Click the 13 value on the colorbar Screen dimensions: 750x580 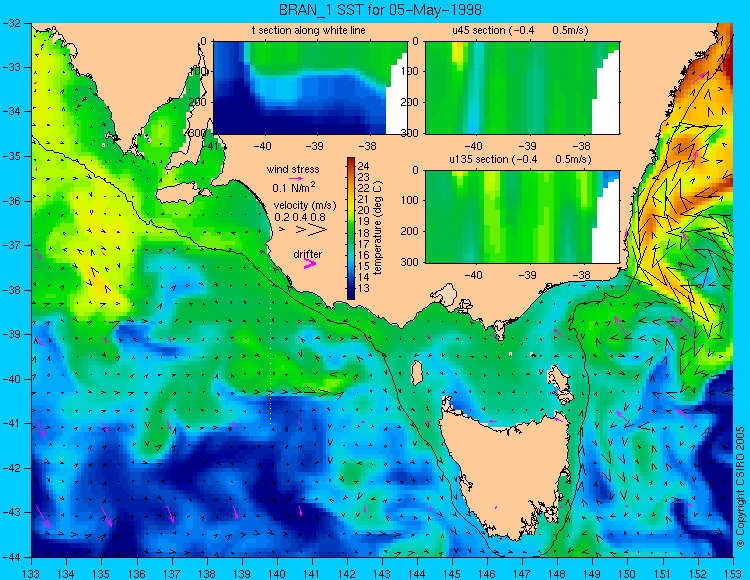tap(363, 288)
